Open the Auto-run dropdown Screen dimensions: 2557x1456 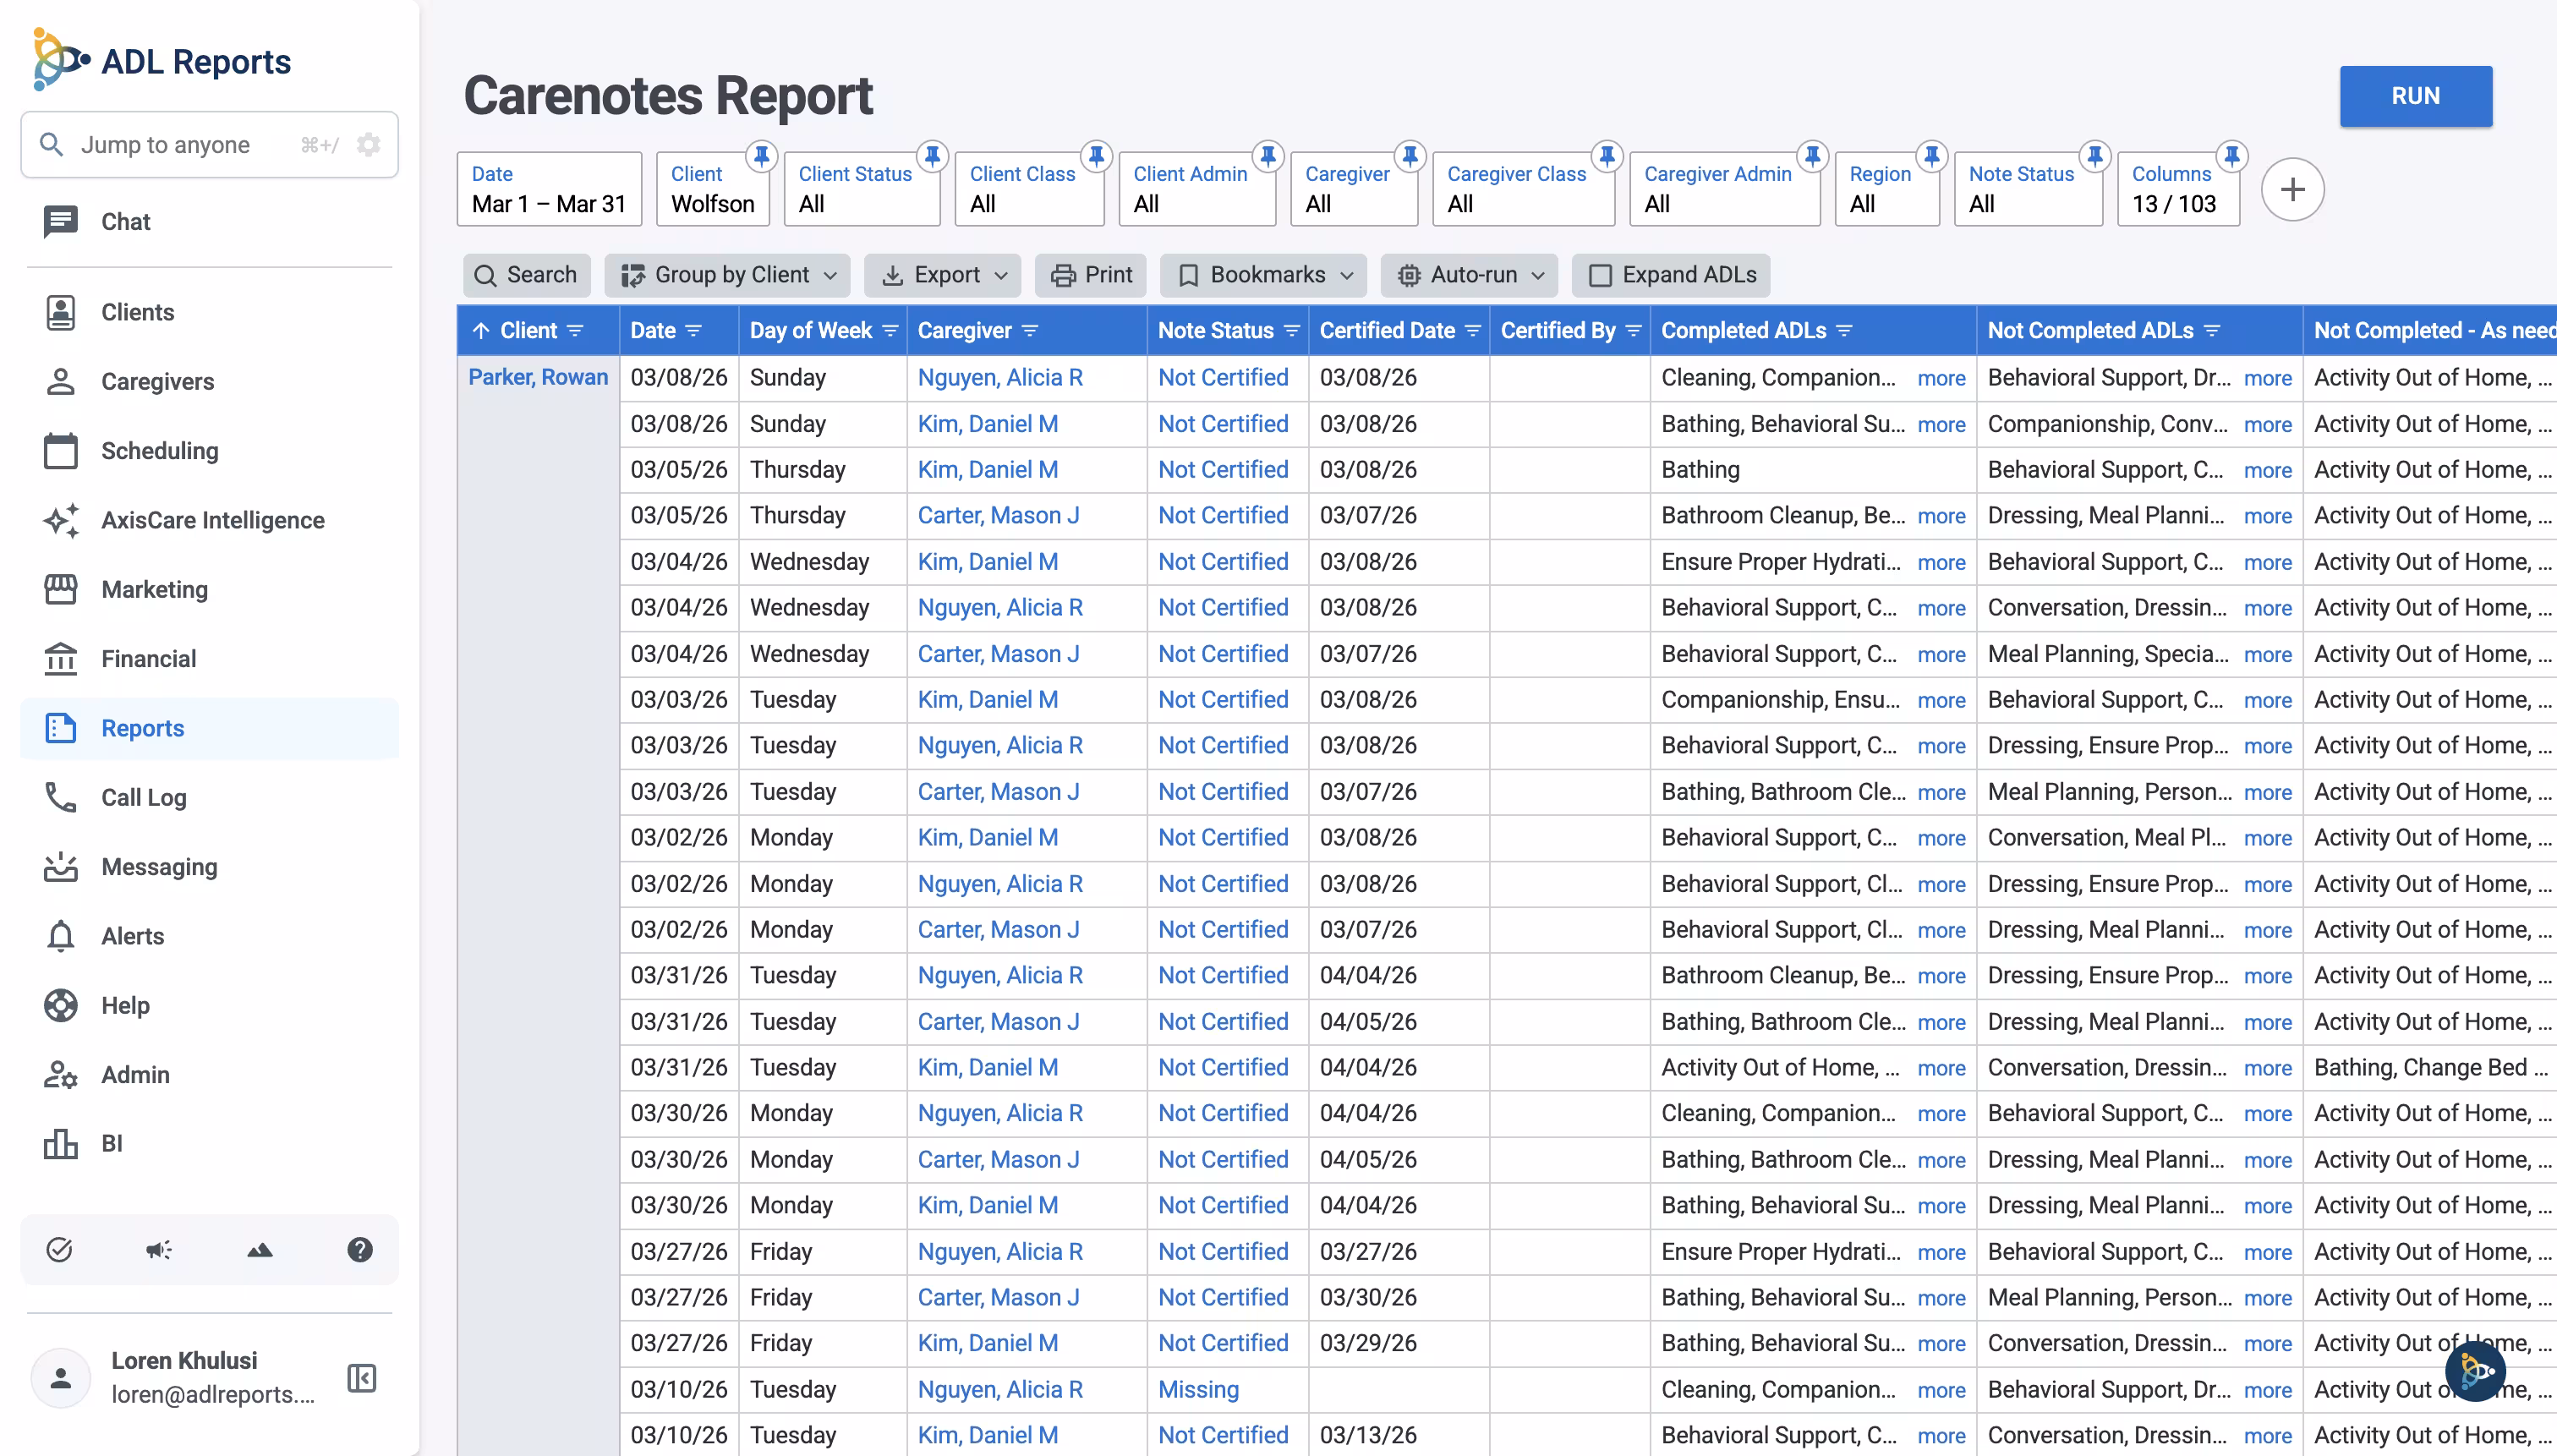point(1469,275)
